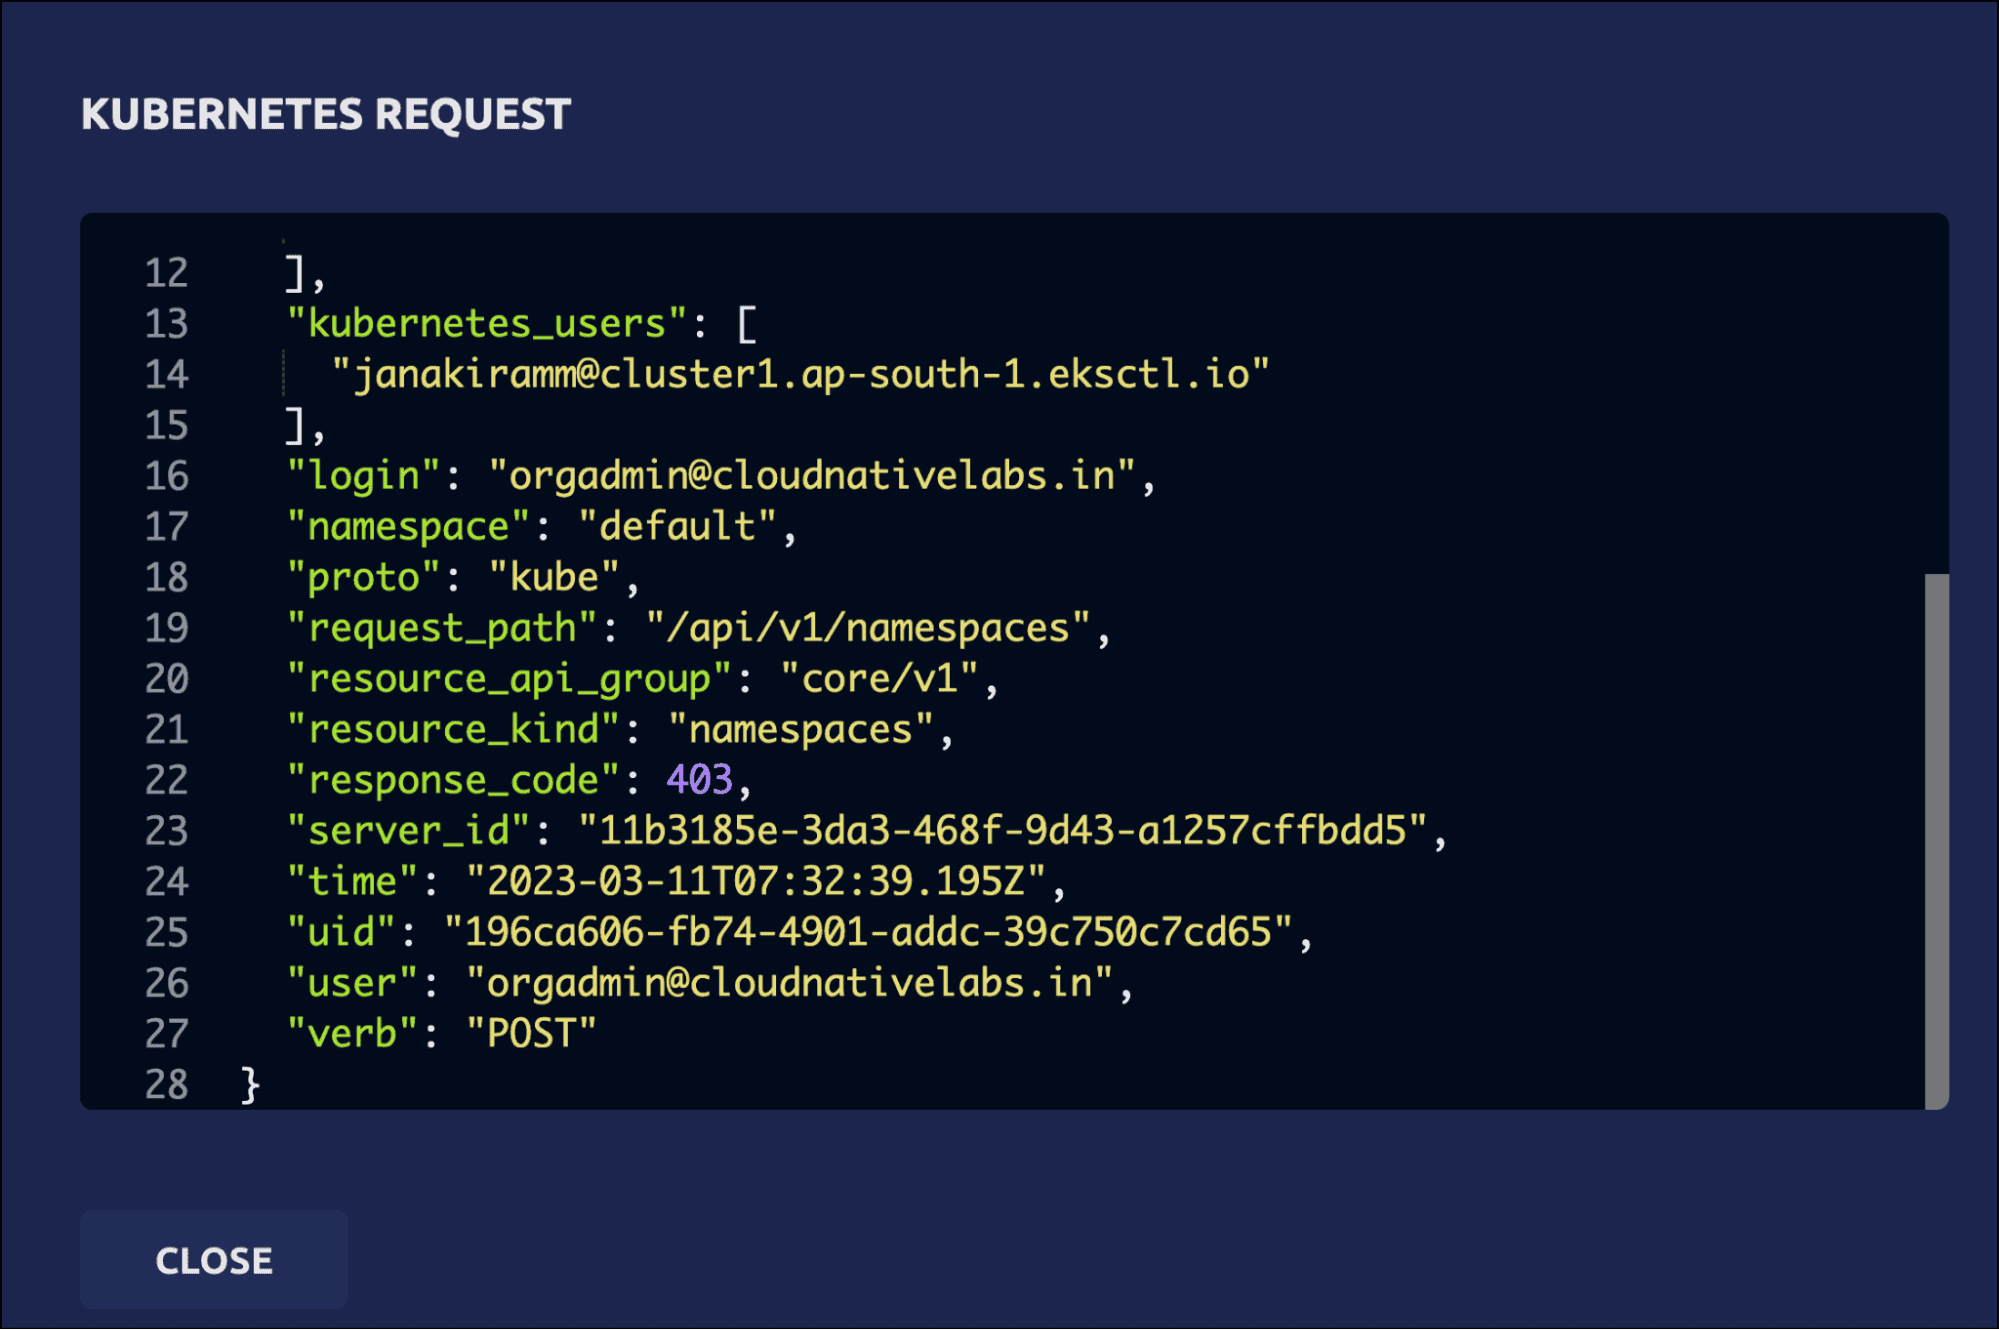Click the closing curly brace
Viewport: 1999px width, 1330px height.
coord(250,1085)
